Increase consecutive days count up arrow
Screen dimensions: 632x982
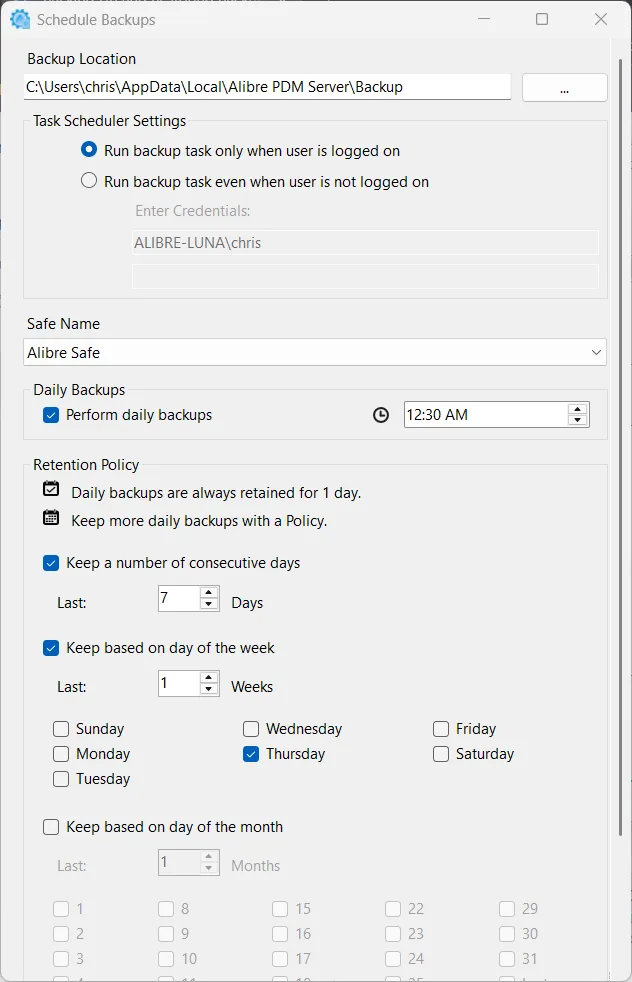[209, 592]
